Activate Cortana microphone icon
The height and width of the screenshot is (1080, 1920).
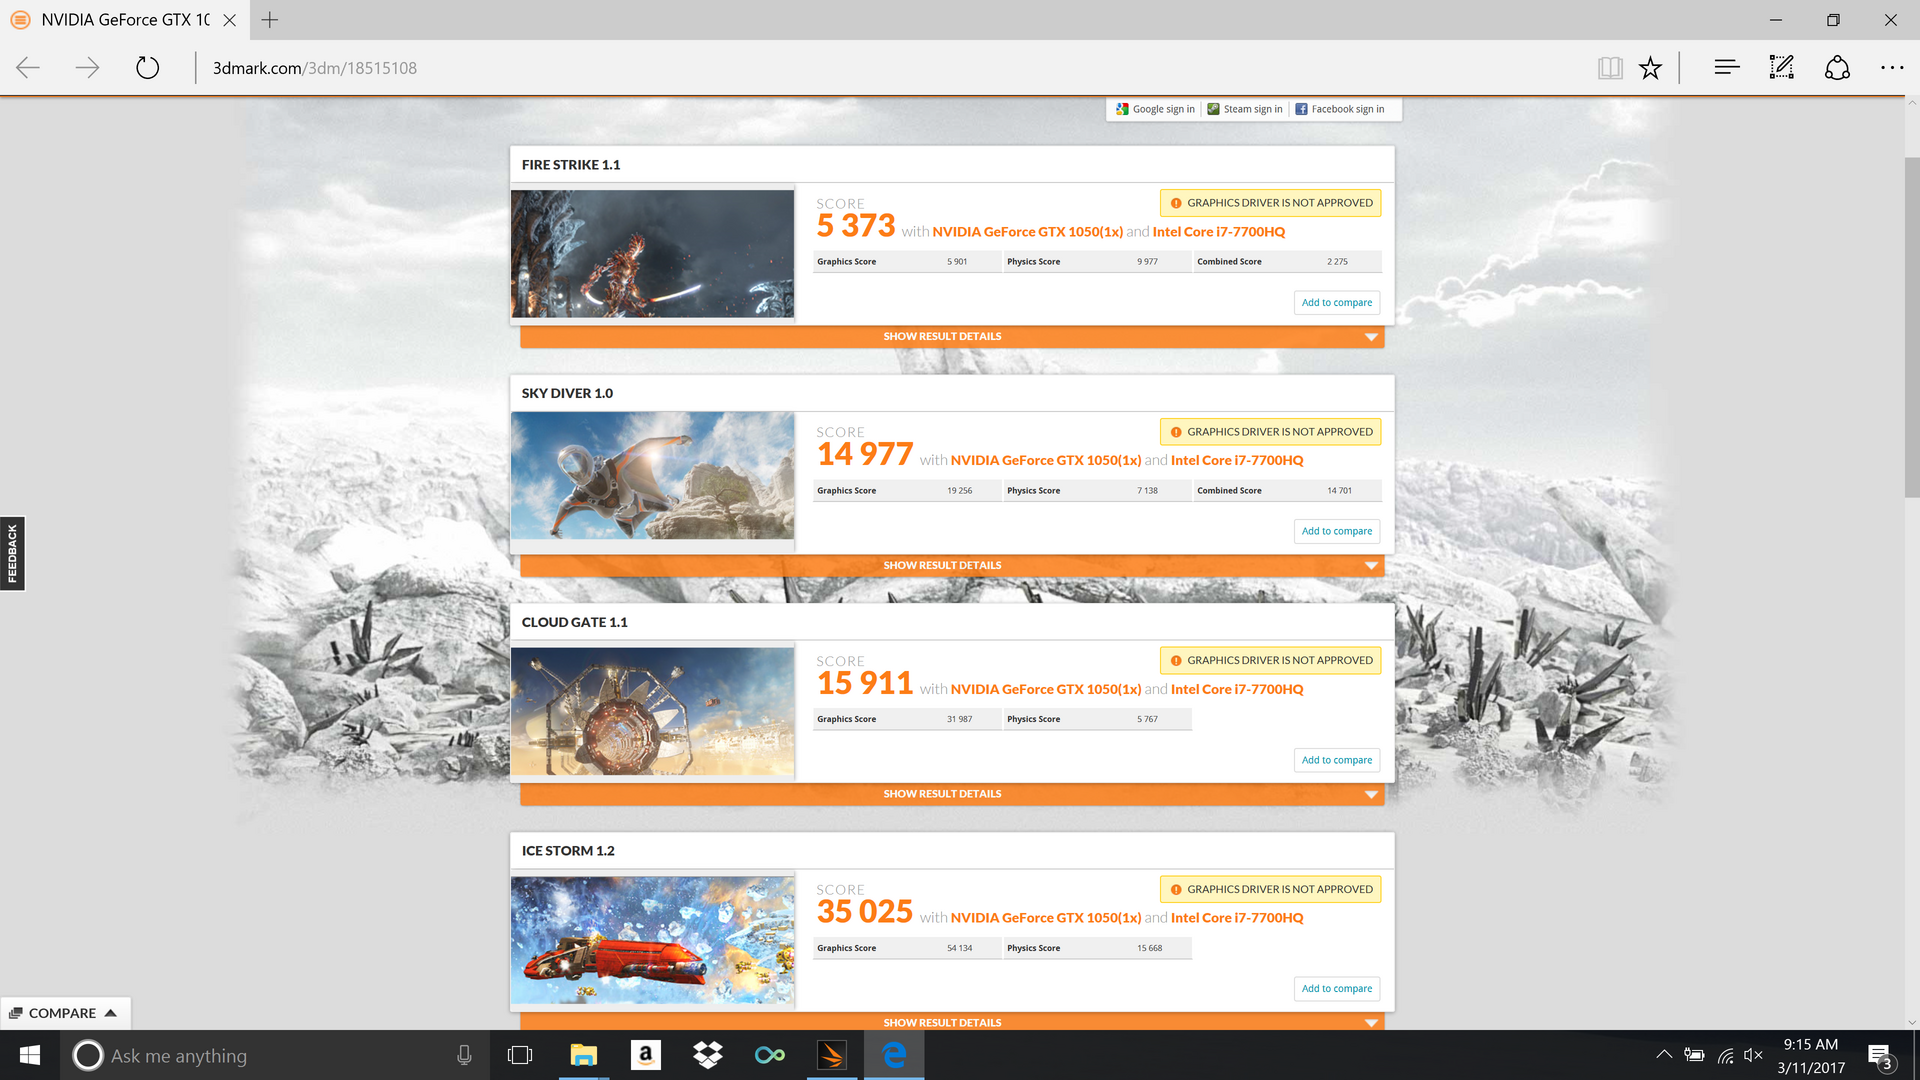click(464, 1055)
